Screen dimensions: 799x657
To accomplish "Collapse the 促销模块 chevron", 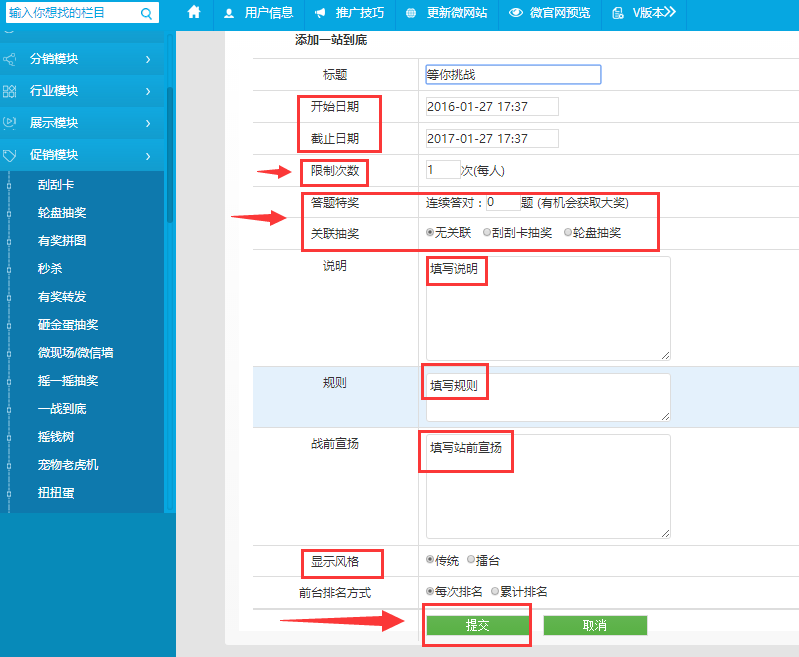I will (148, 156).
